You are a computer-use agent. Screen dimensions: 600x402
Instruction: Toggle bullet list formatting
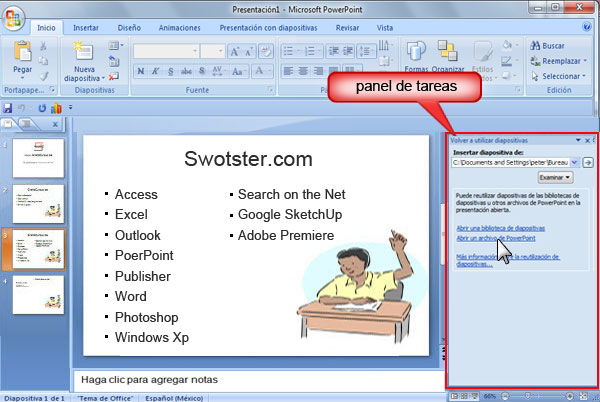coord(288,51)
